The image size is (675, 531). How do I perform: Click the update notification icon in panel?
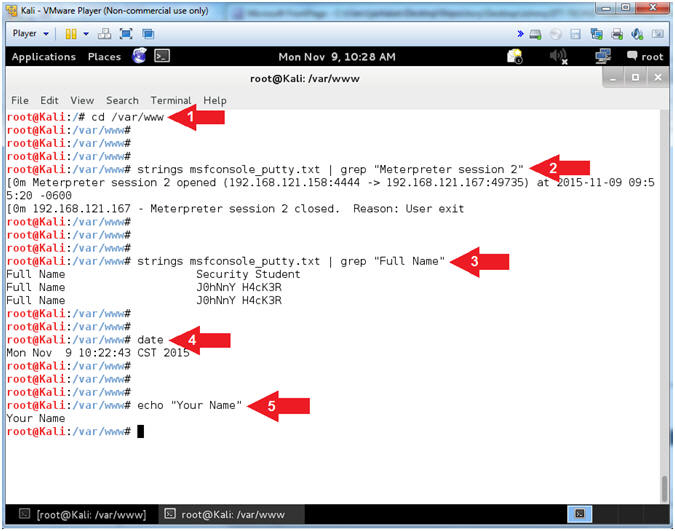tap(515, 56)
